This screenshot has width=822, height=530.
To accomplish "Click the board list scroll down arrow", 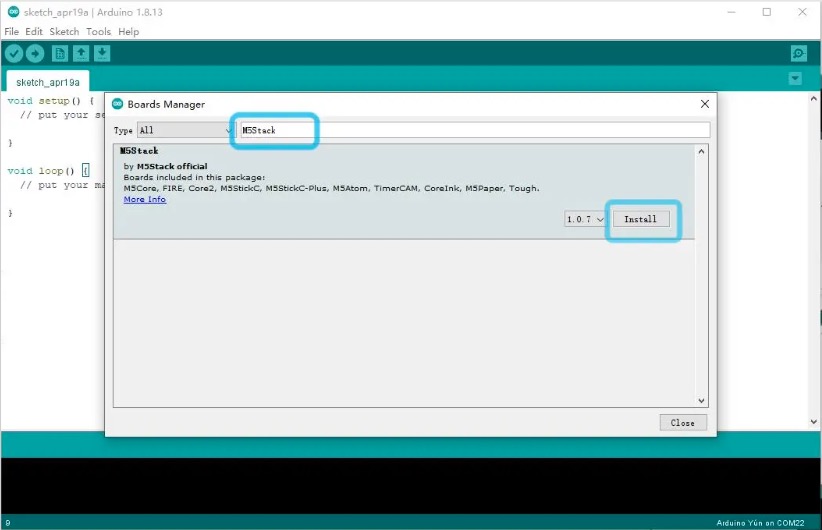I will [701, 401].
